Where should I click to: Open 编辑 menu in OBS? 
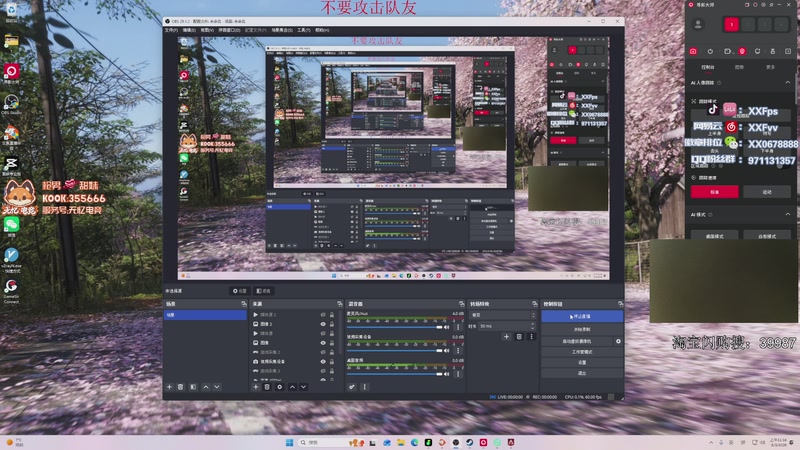point(189,31)
